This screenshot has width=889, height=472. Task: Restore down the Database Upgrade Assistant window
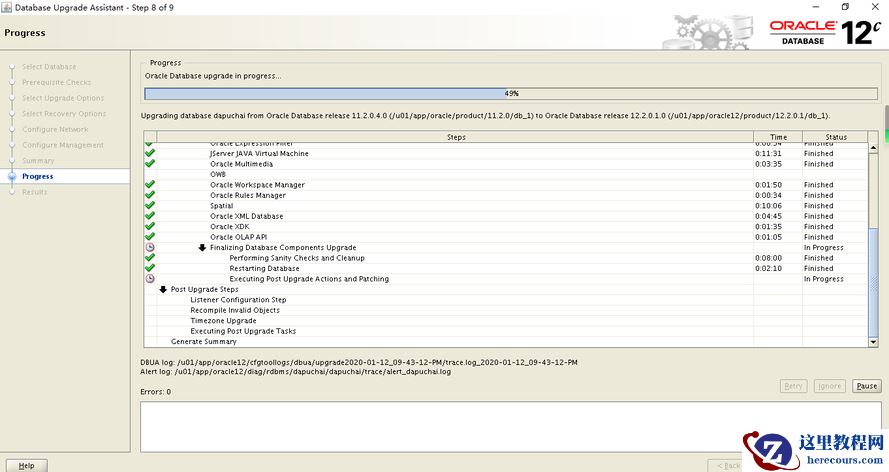[845, 7]
